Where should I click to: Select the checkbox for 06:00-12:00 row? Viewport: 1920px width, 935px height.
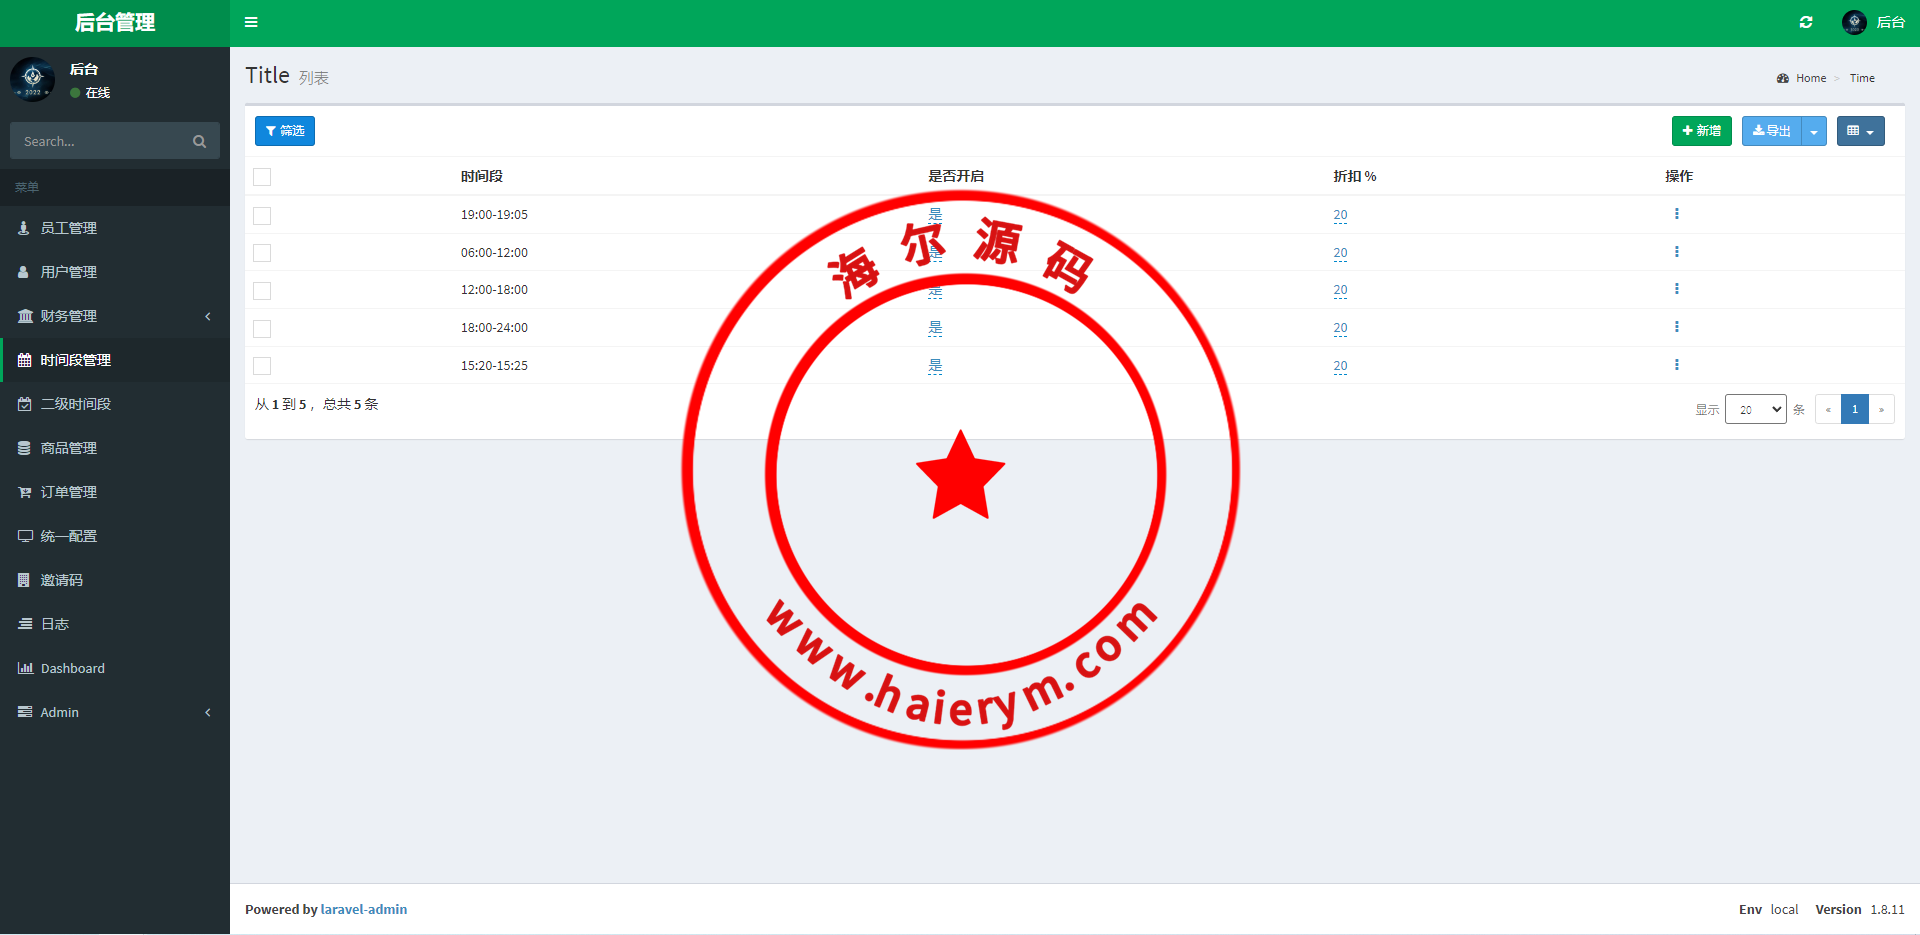tap(262, 253)
